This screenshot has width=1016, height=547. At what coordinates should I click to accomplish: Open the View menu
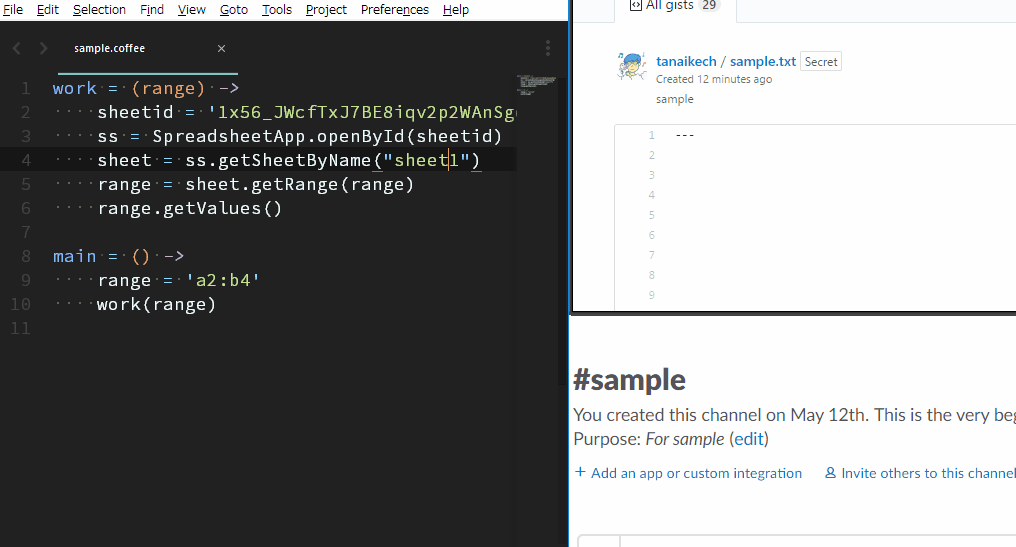pos(192,10)
